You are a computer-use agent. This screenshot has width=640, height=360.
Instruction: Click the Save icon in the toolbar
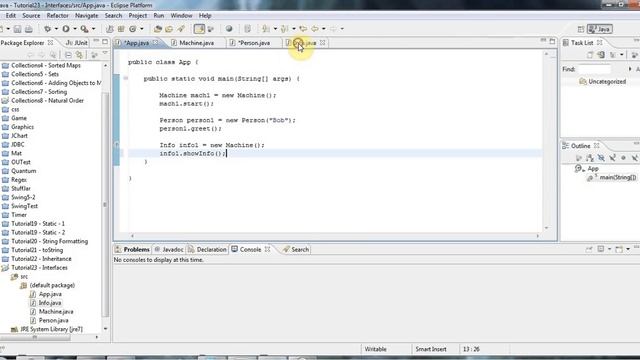pos(17,29)
